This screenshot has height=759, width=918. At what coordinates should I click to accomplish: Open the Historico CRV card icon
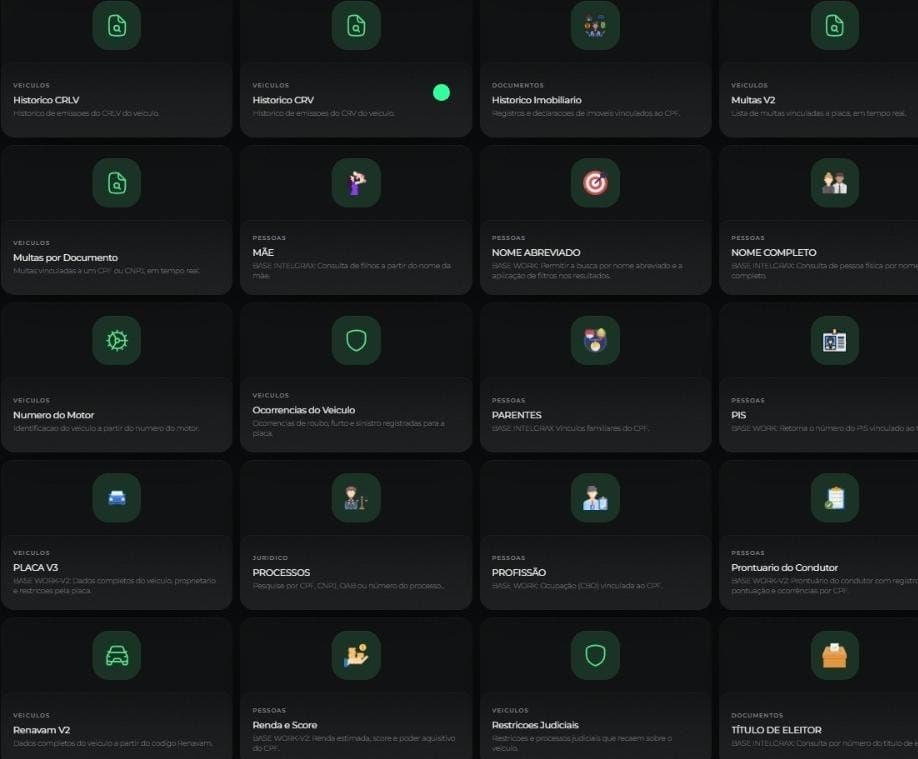[356, 26]
